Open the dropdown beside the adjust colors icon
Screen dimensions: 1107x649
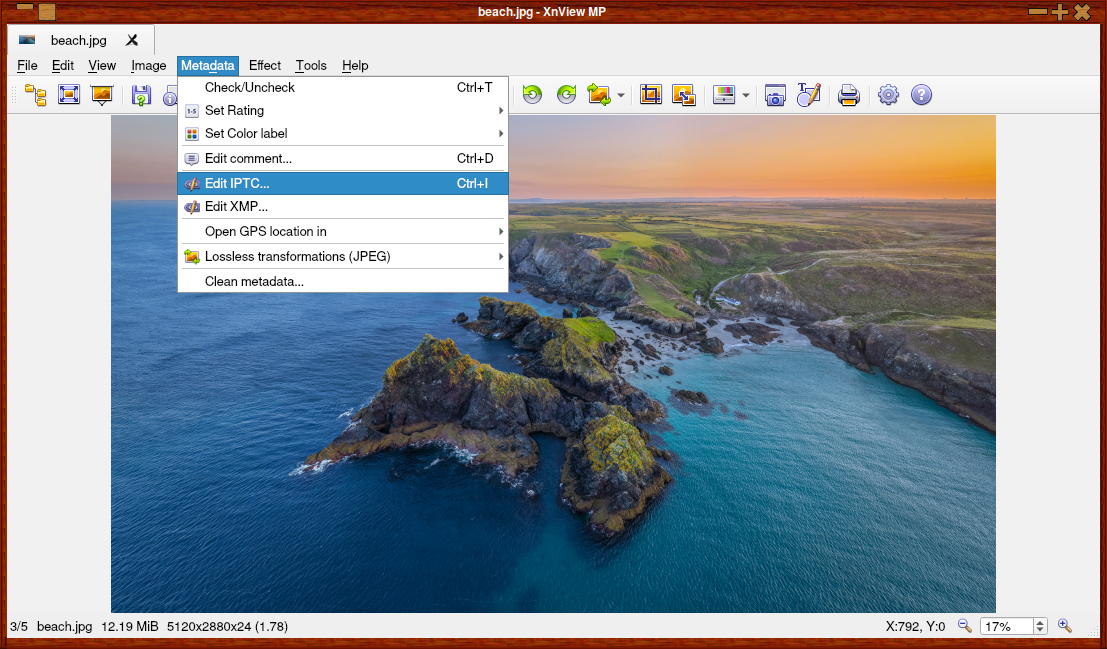(746, 94)
